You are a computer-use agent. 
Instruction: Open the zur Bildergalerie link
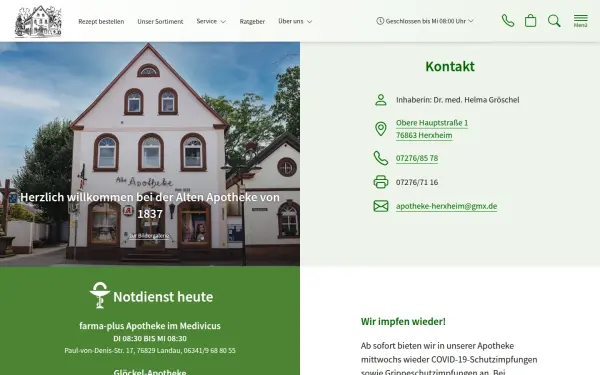(x=149, y=236)
